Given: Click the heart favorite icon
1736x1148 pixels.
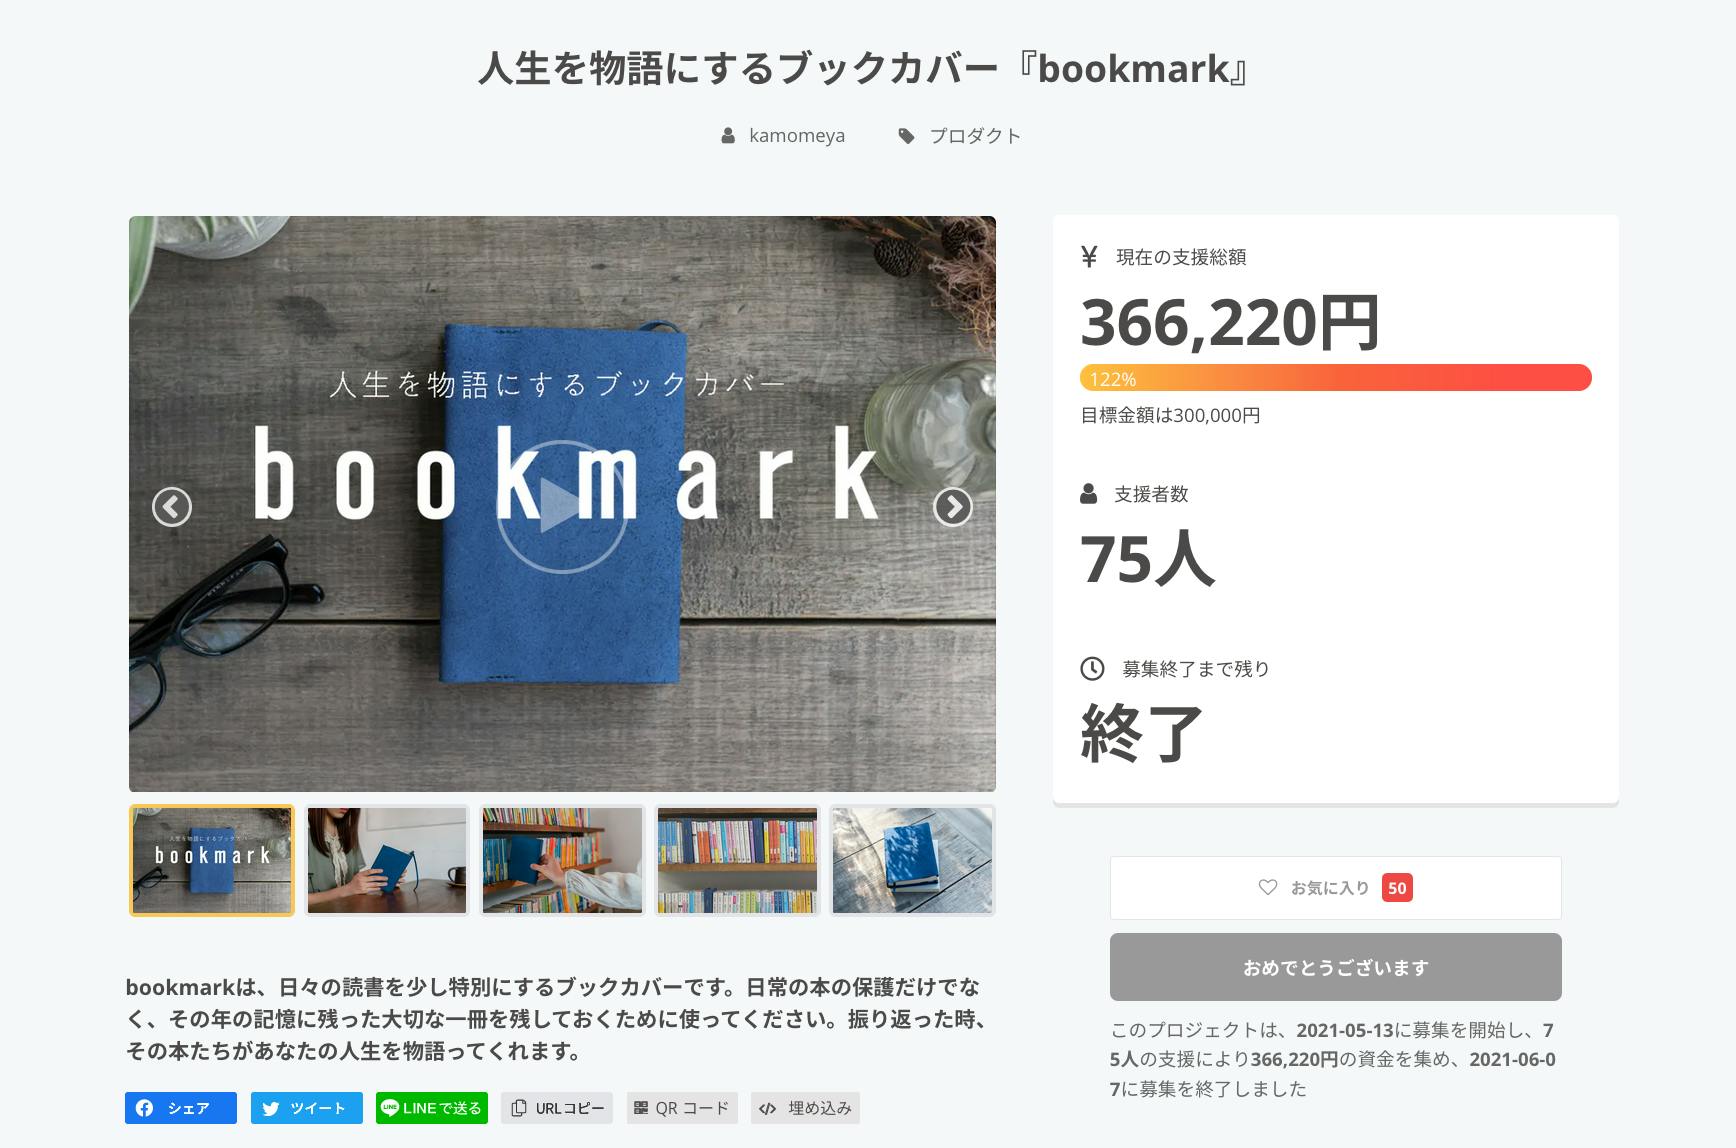Looking at the screenshot, I should pos(1268,887).
